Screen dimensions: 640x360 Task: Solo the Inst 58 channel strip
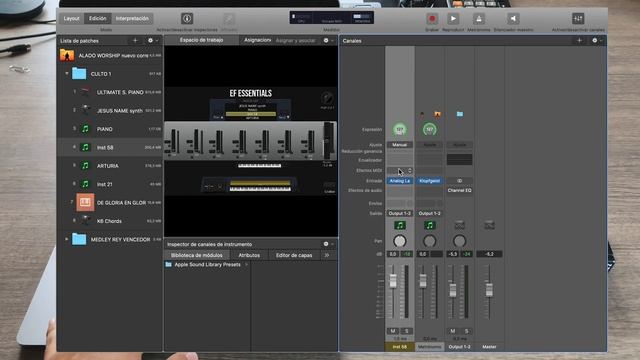coord(407,331)
